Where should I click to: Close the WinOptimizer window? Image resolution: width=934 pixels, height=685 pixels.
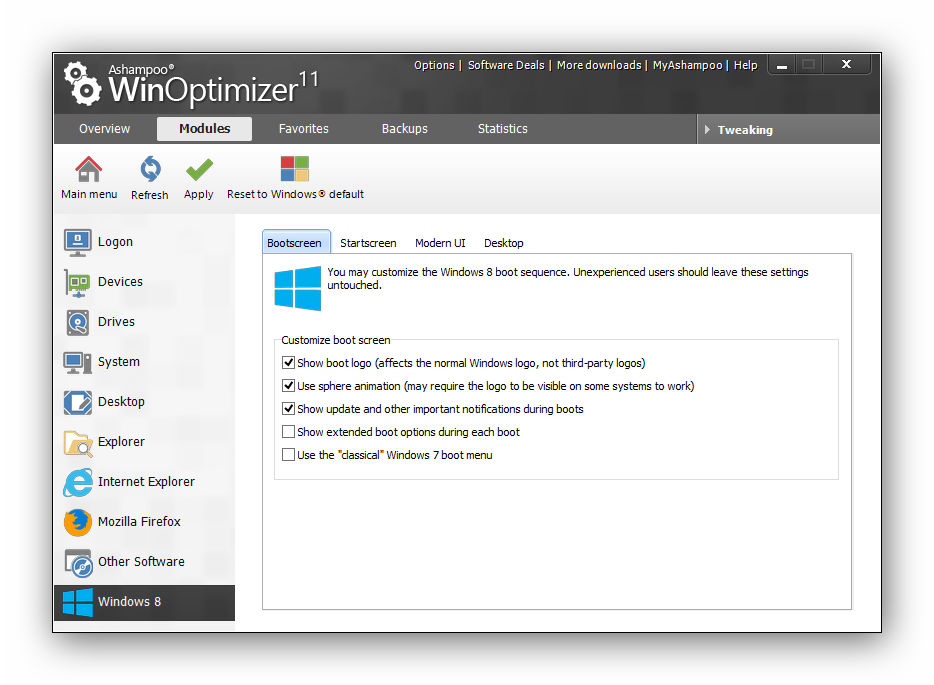[846, 64]
